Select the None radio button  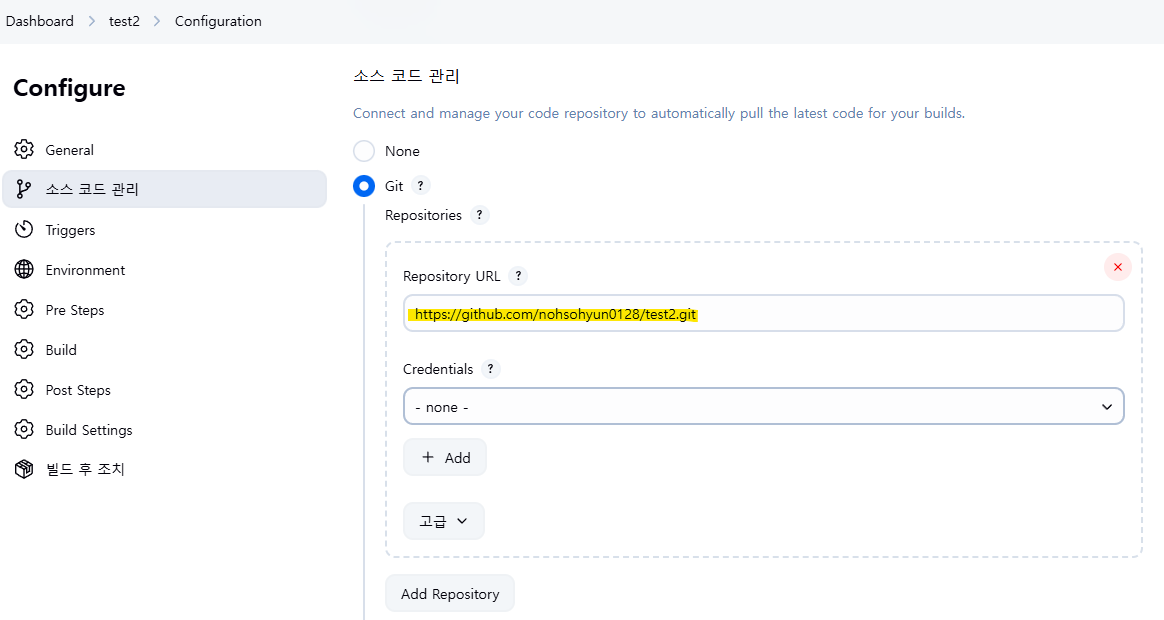(x=365, y=151)
